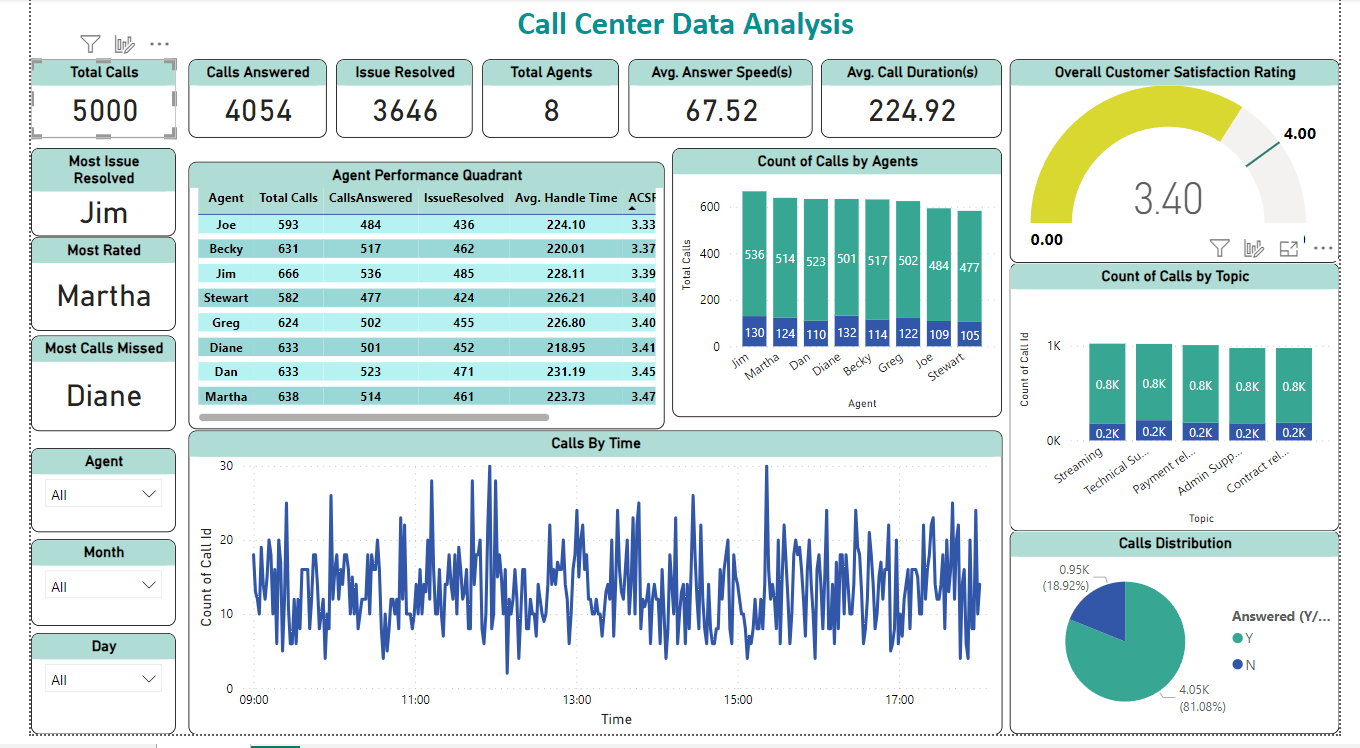Expand the Agent slicer dropdown

(x=150, y=494)
